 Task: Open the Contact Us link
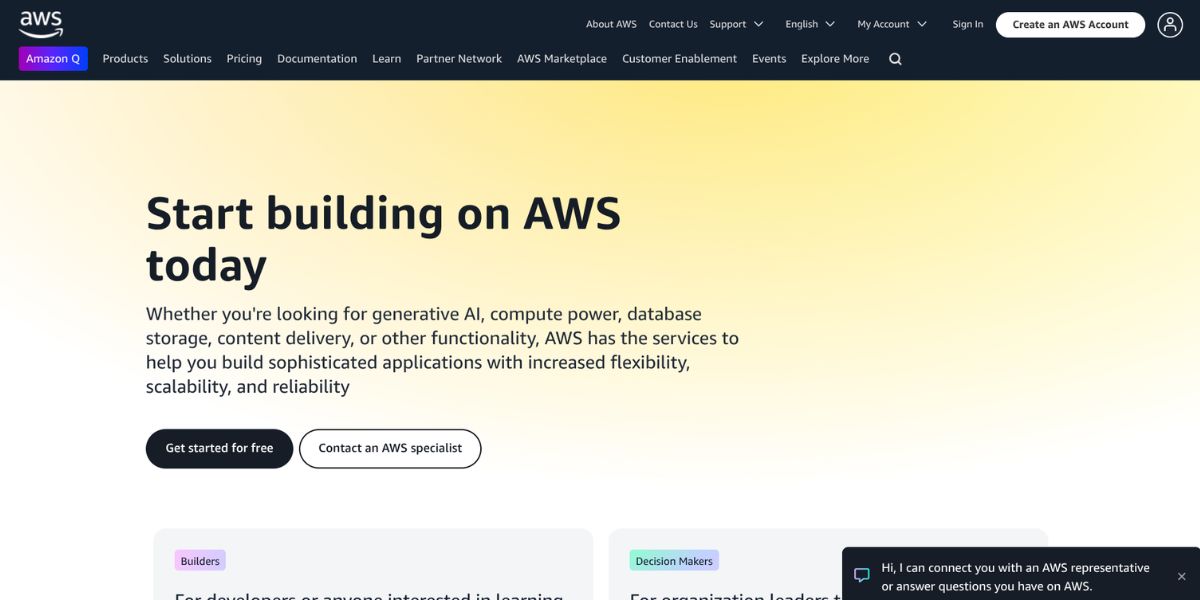point(673,24)
